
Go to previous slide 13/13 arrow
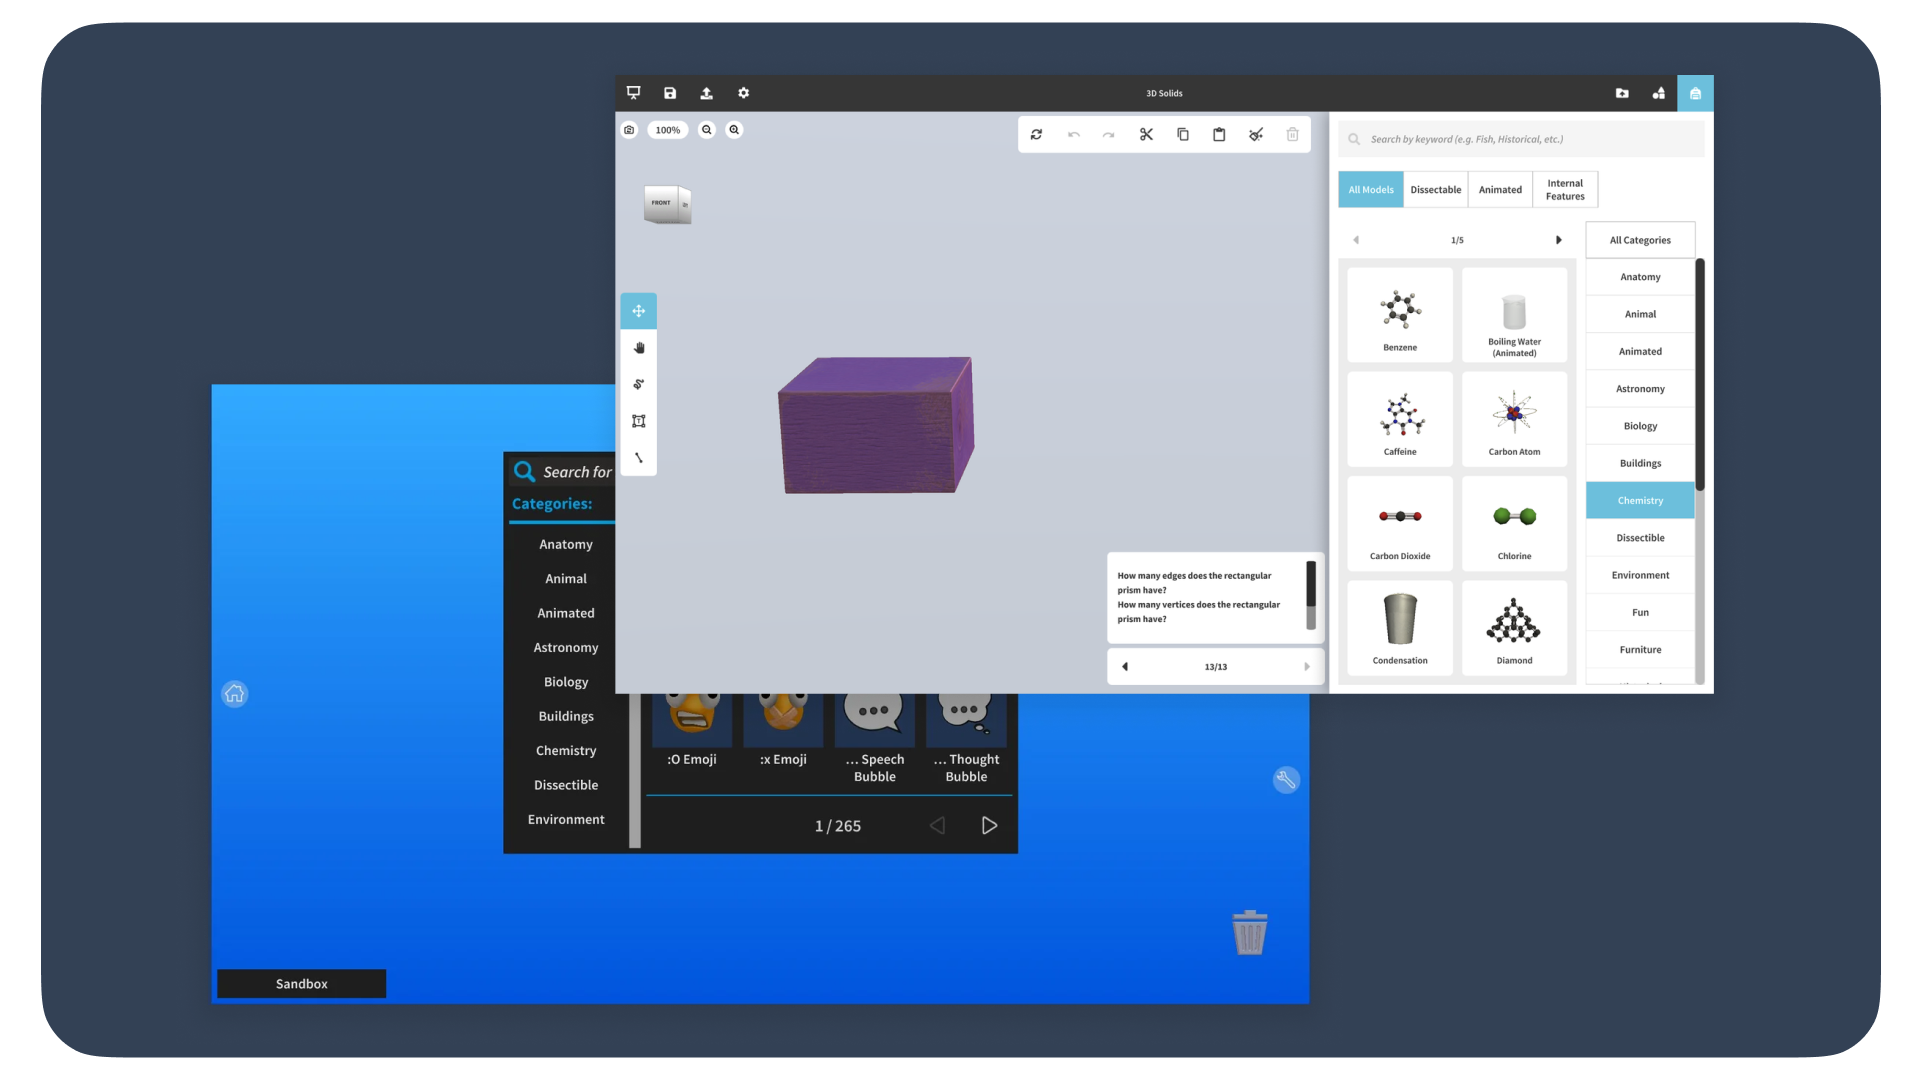click(x=1125, y=667)
